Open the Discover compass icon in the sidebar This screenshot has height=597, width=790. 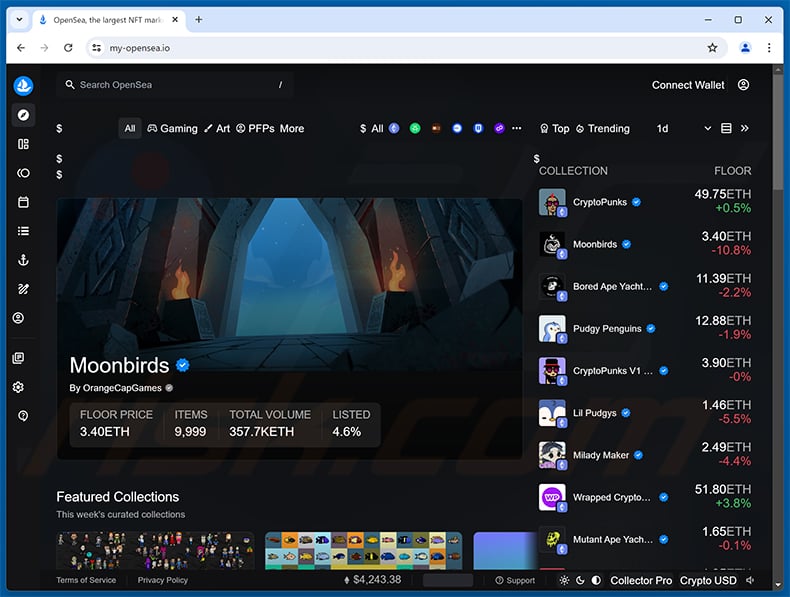pos(23,115)
